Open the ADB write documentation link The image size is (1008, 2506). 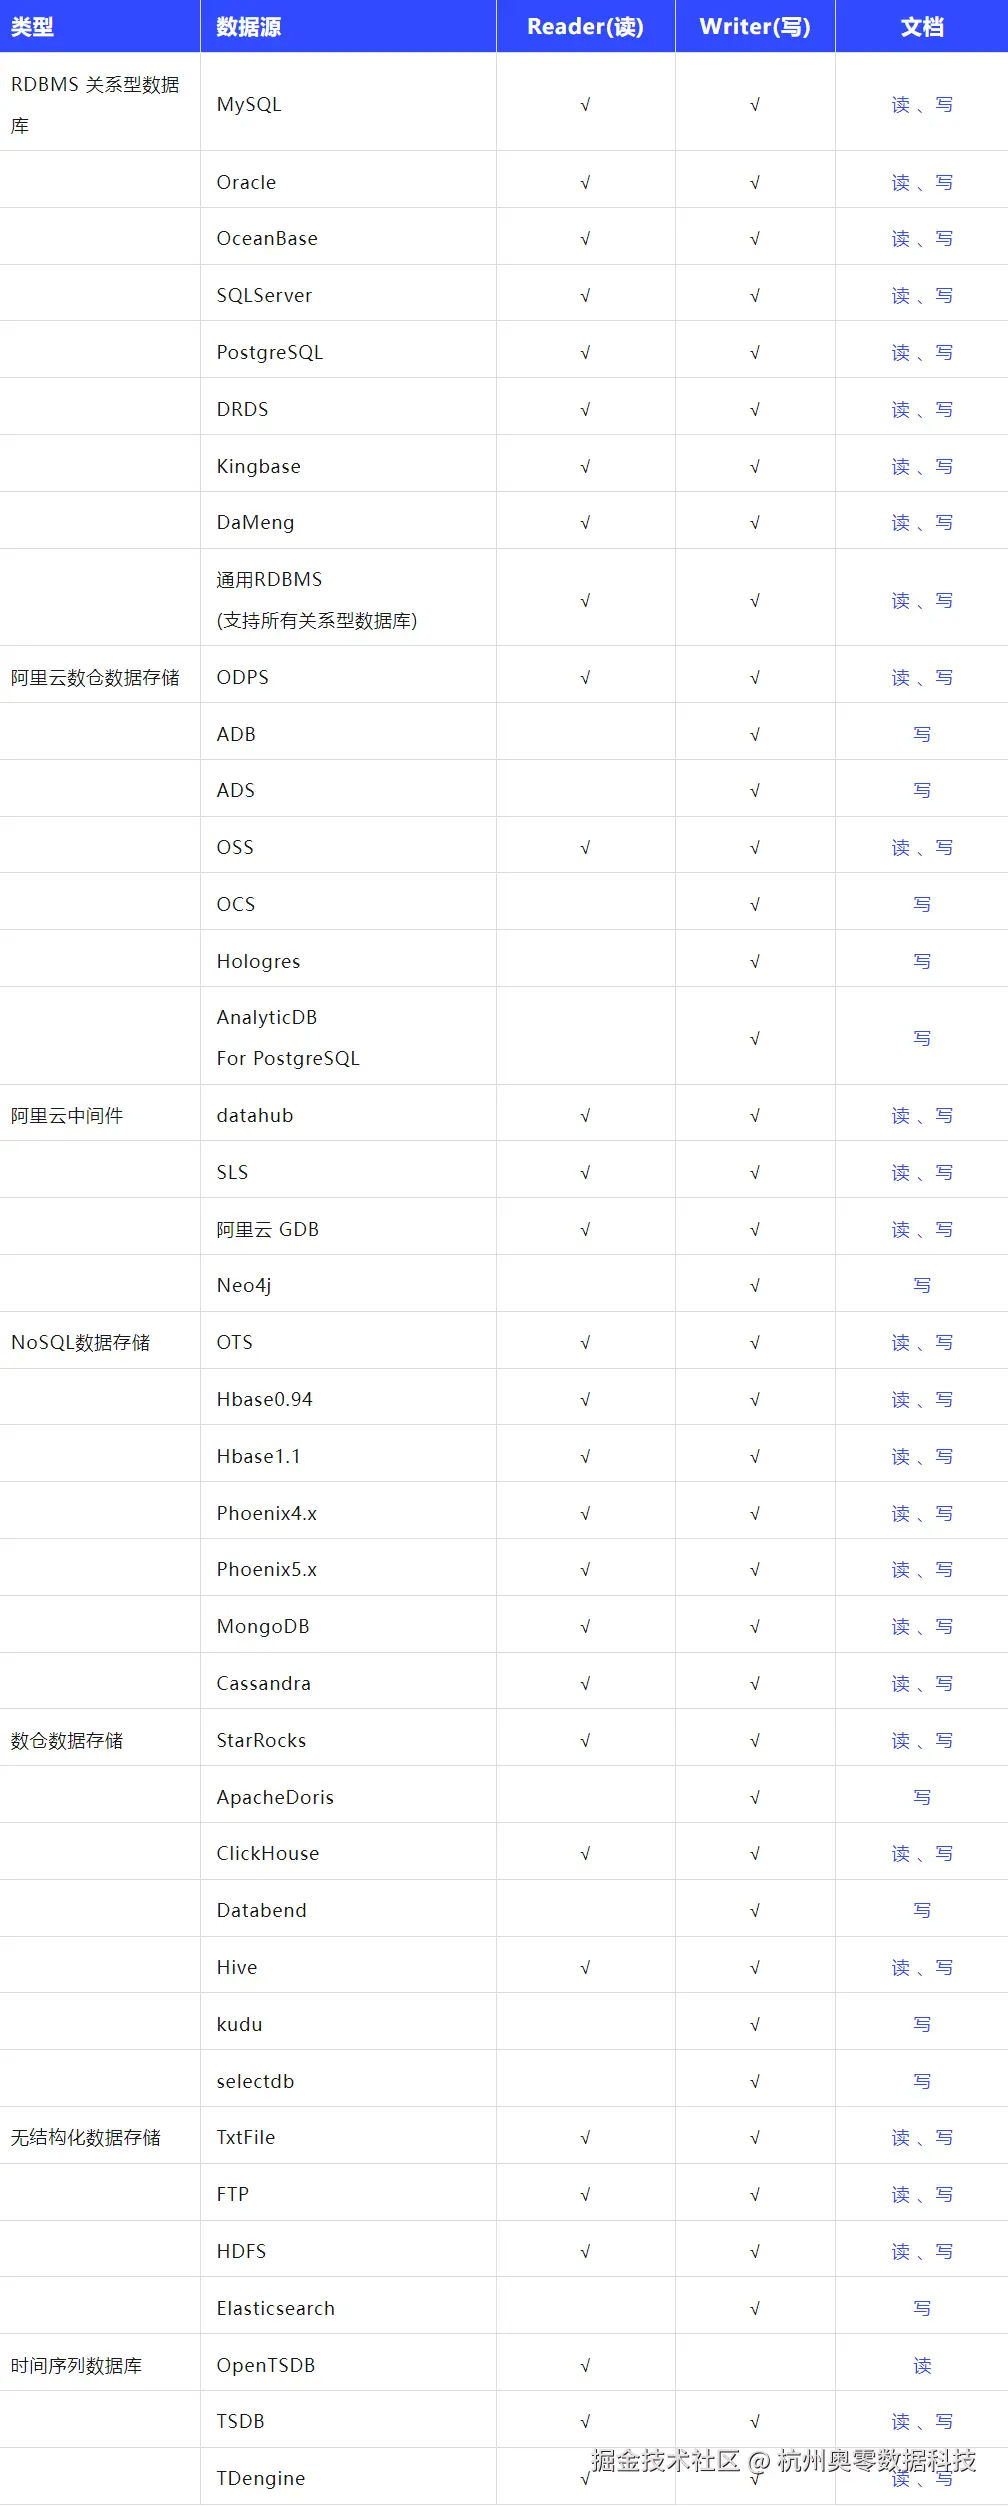pos(922,735)
